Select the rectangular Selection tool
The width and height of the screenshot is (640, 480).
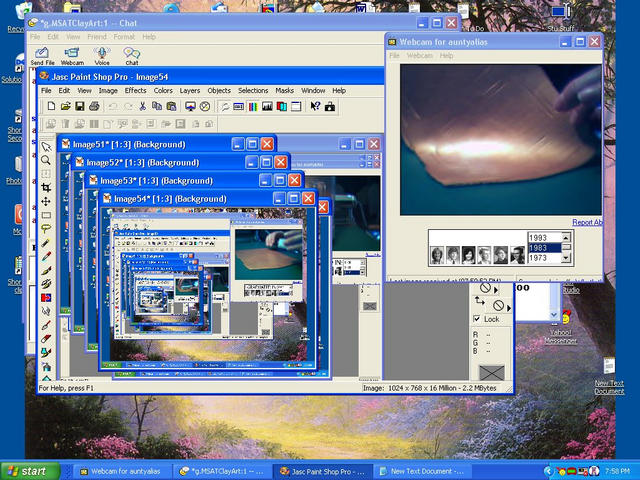tap(46, 215)
